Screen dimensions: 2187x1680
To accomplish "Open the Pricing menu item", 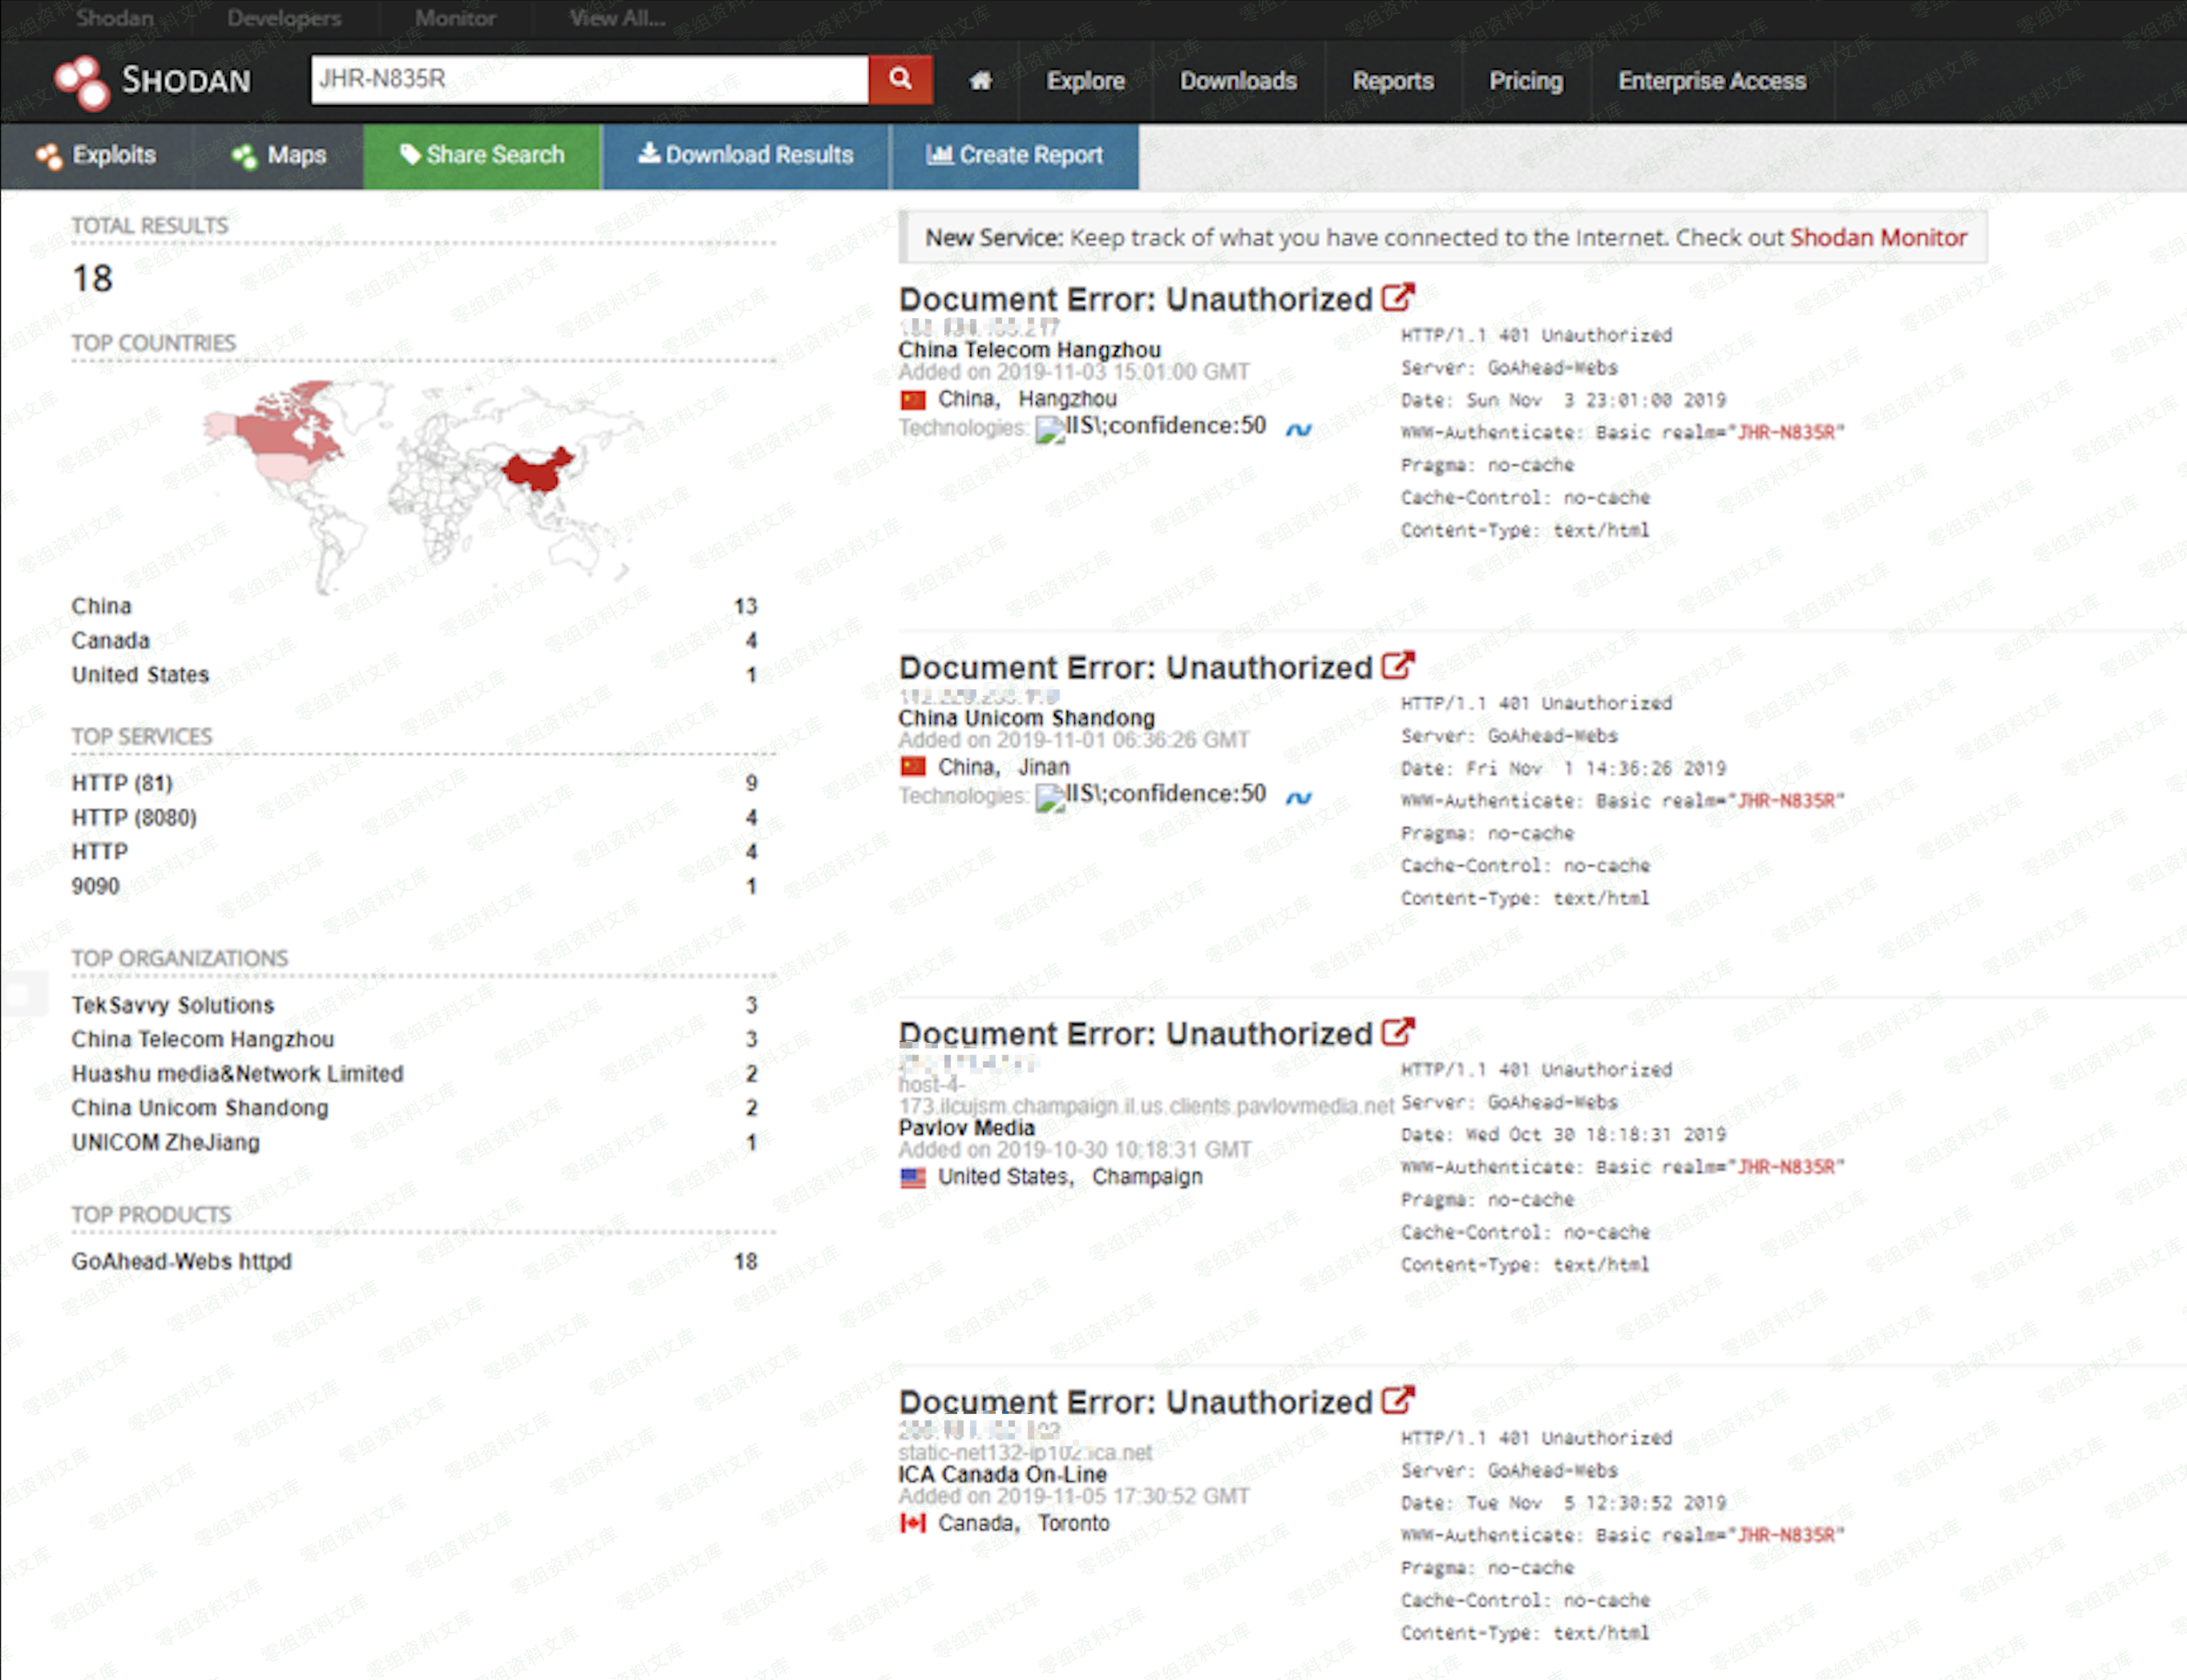I will tap(1525, 81).
